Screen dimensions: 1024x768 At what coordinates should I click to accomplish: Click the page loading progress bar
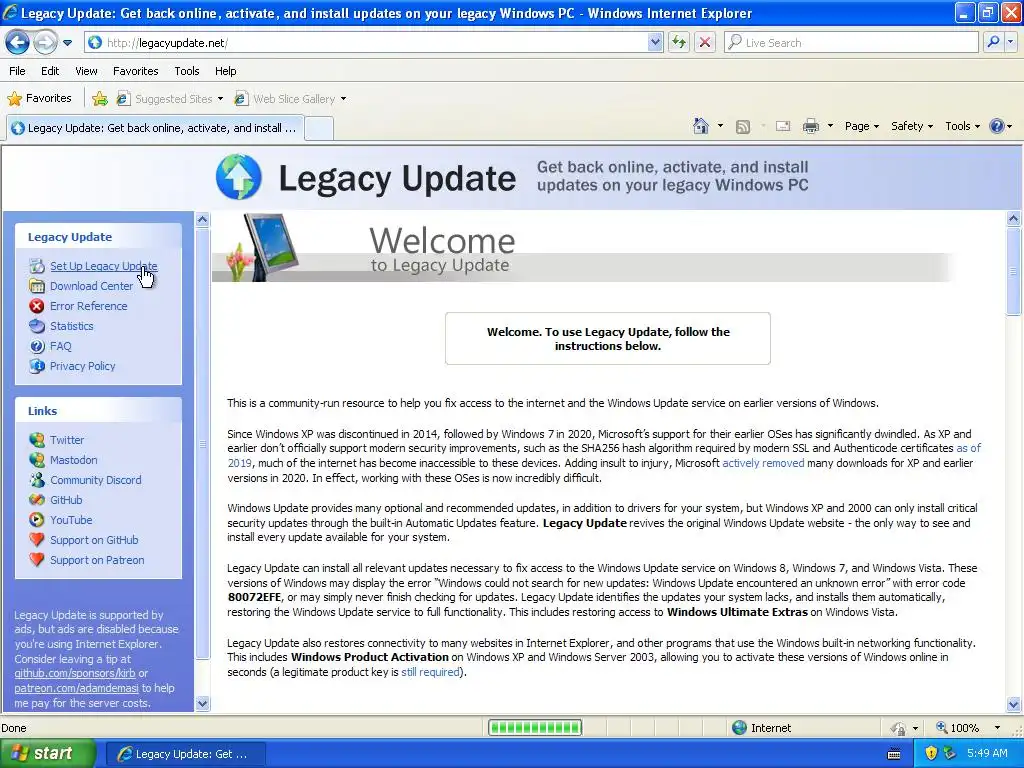click(535, 728)
